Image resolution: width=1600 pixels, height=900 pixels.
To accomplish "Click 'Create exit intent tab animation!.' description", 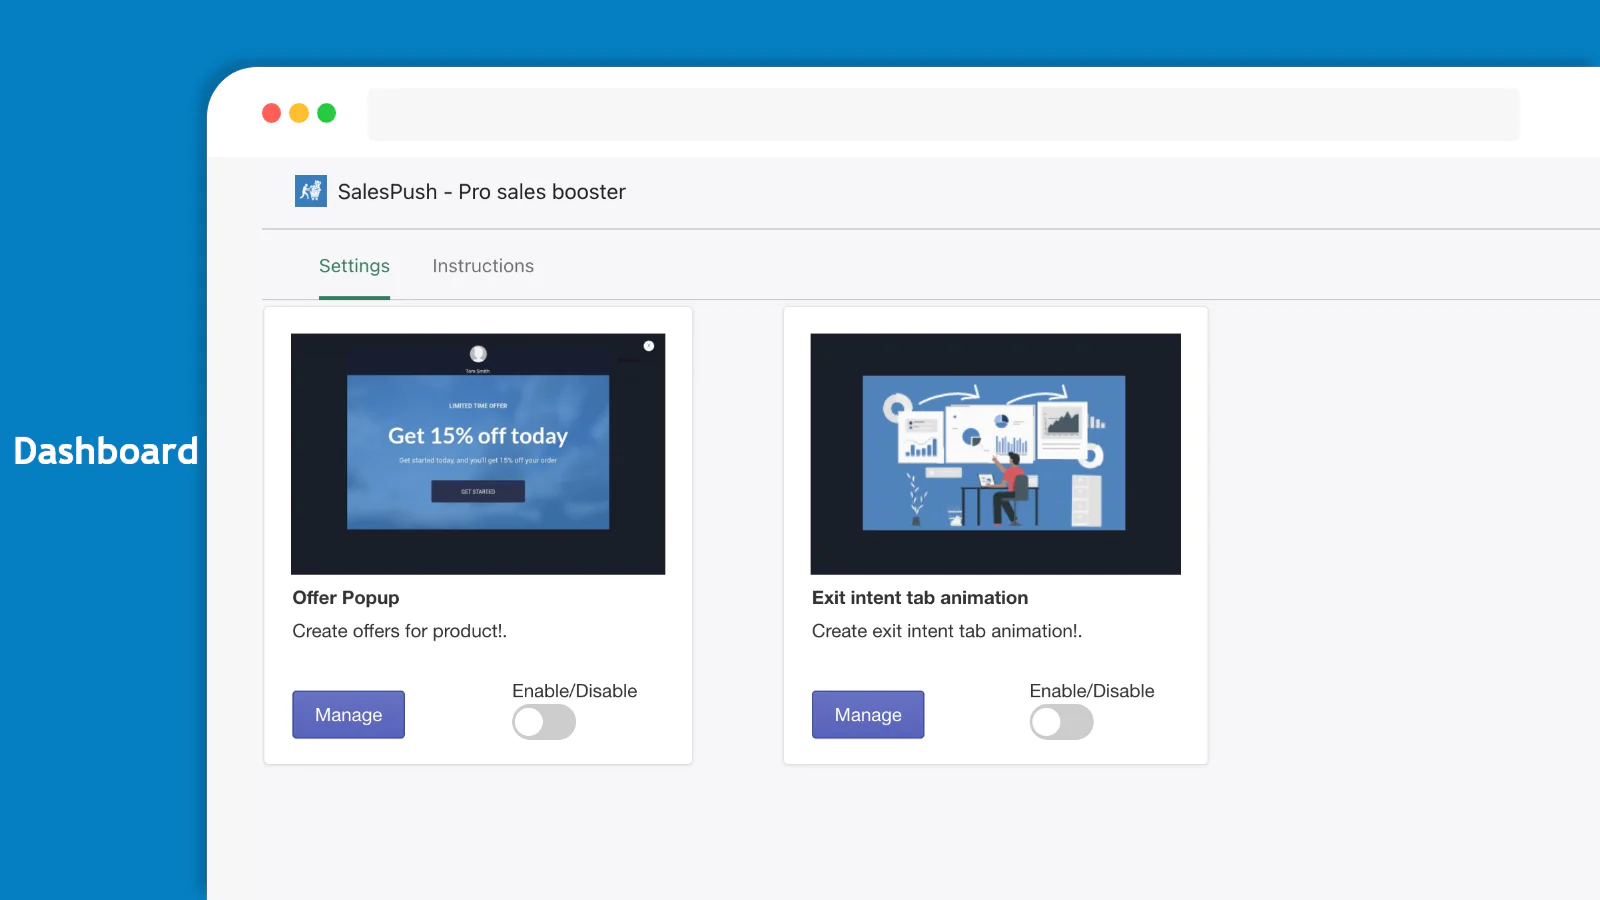I will [947, 631].
